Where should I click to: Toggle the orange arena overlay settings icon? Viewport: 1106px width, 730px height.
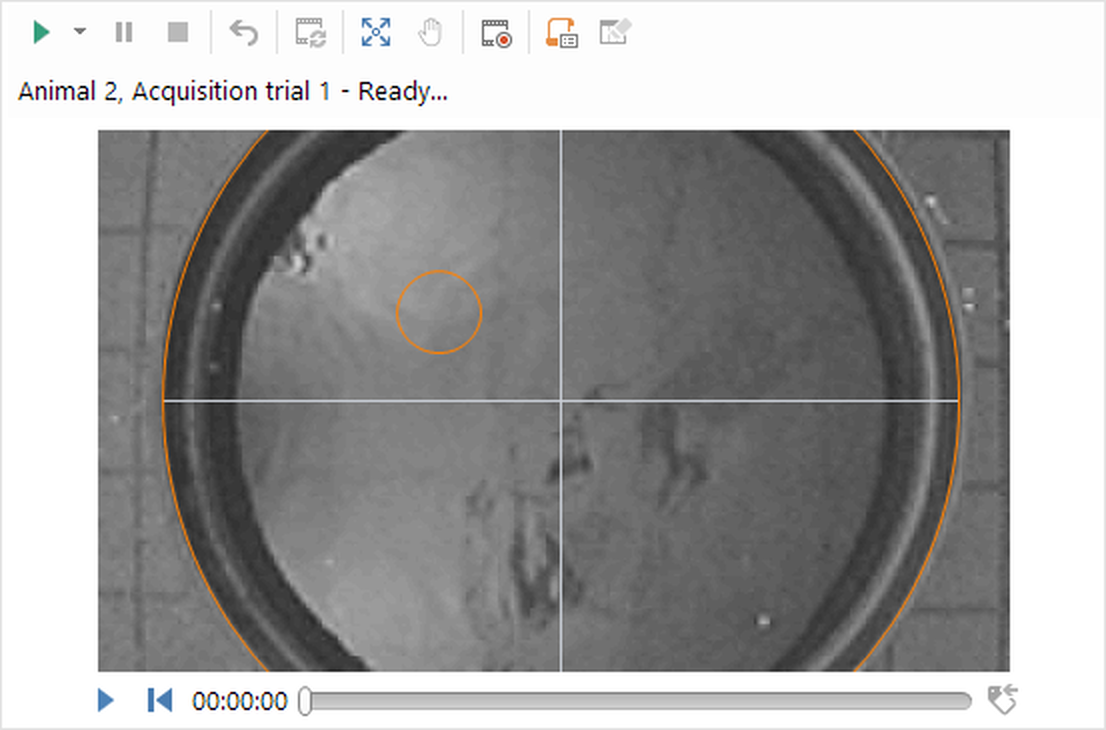click(x=561, y=33)
